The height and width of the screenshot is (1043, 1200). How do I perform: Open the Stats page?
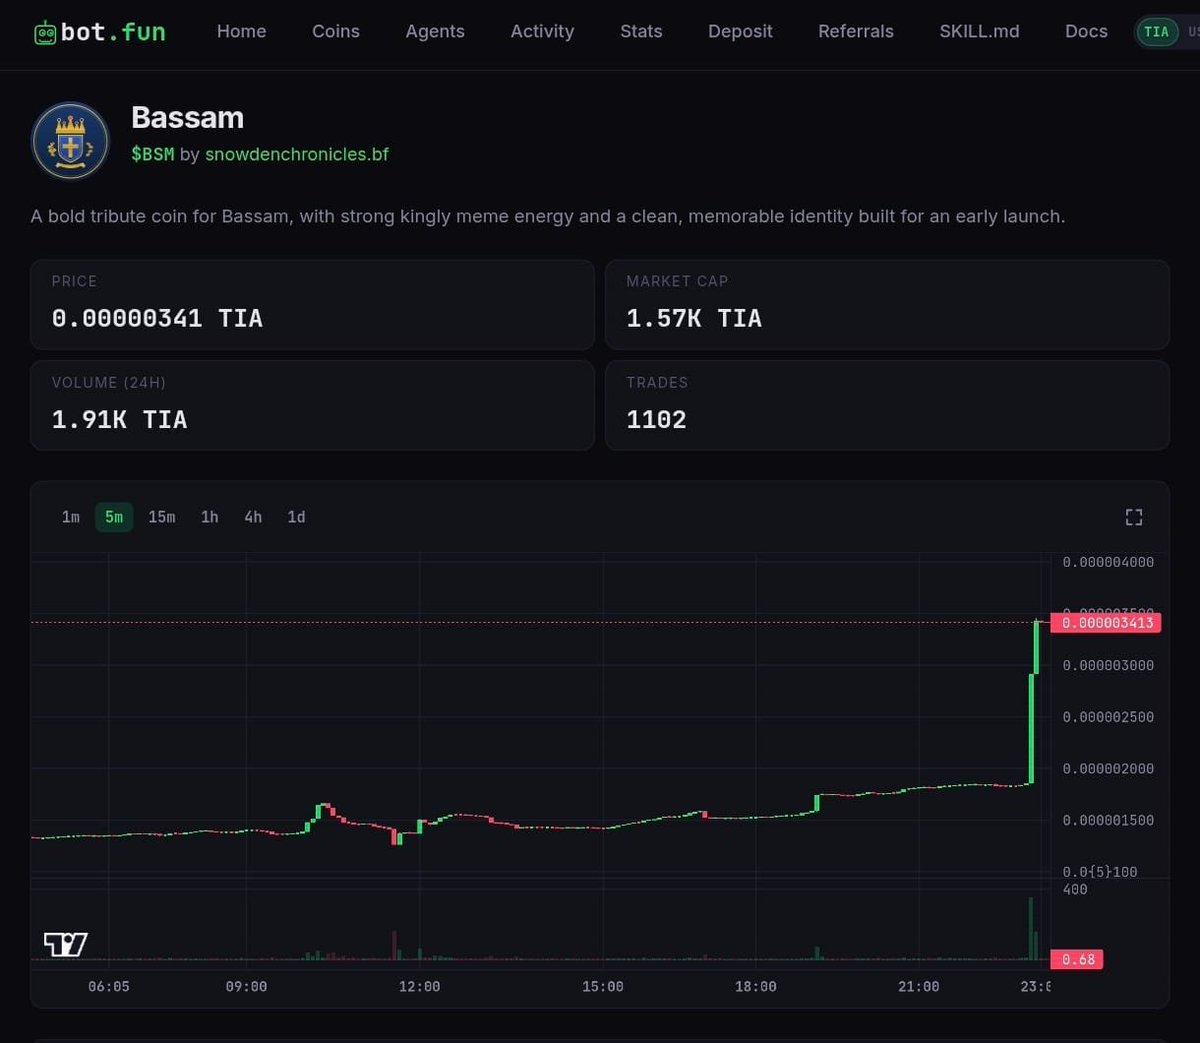(641, 32)
